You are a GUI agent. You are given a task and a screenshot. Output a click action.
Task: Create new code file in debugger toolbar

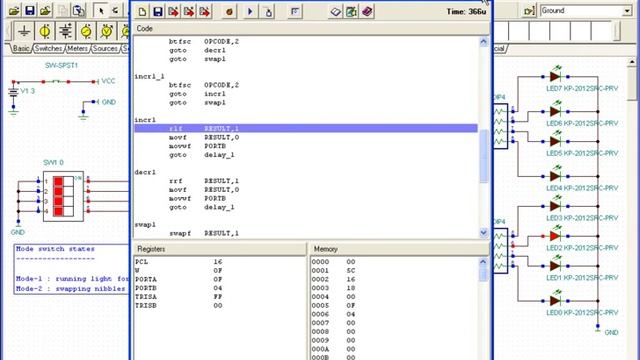point(142,12)
